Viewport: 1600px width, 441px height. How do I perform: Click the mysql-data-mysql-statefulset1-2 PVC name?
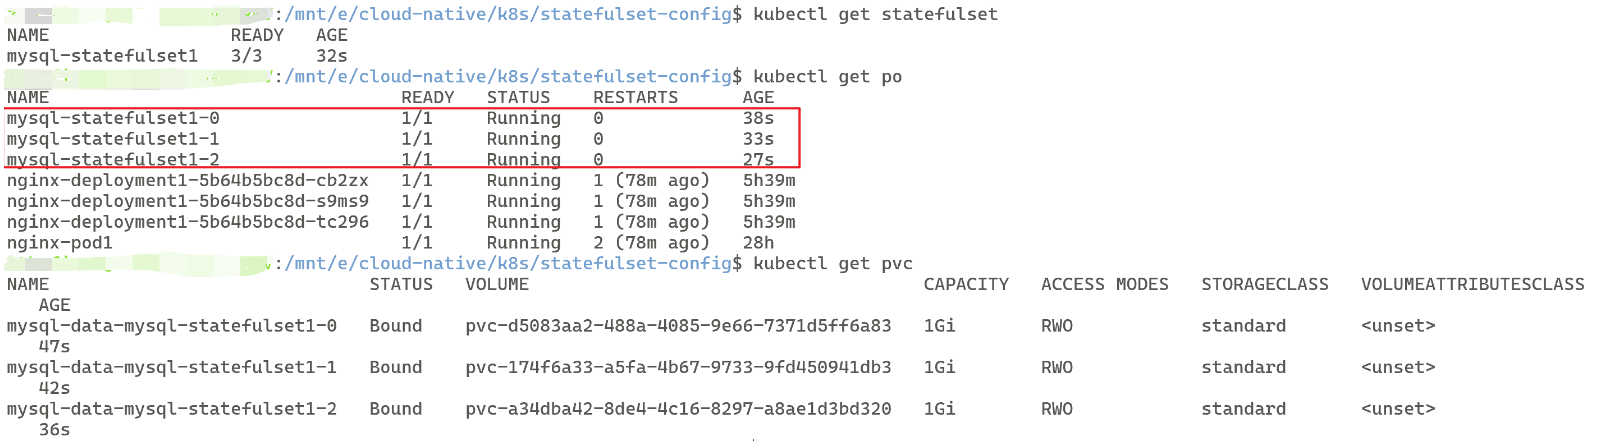pyautogui.click(x=172, y=409)
